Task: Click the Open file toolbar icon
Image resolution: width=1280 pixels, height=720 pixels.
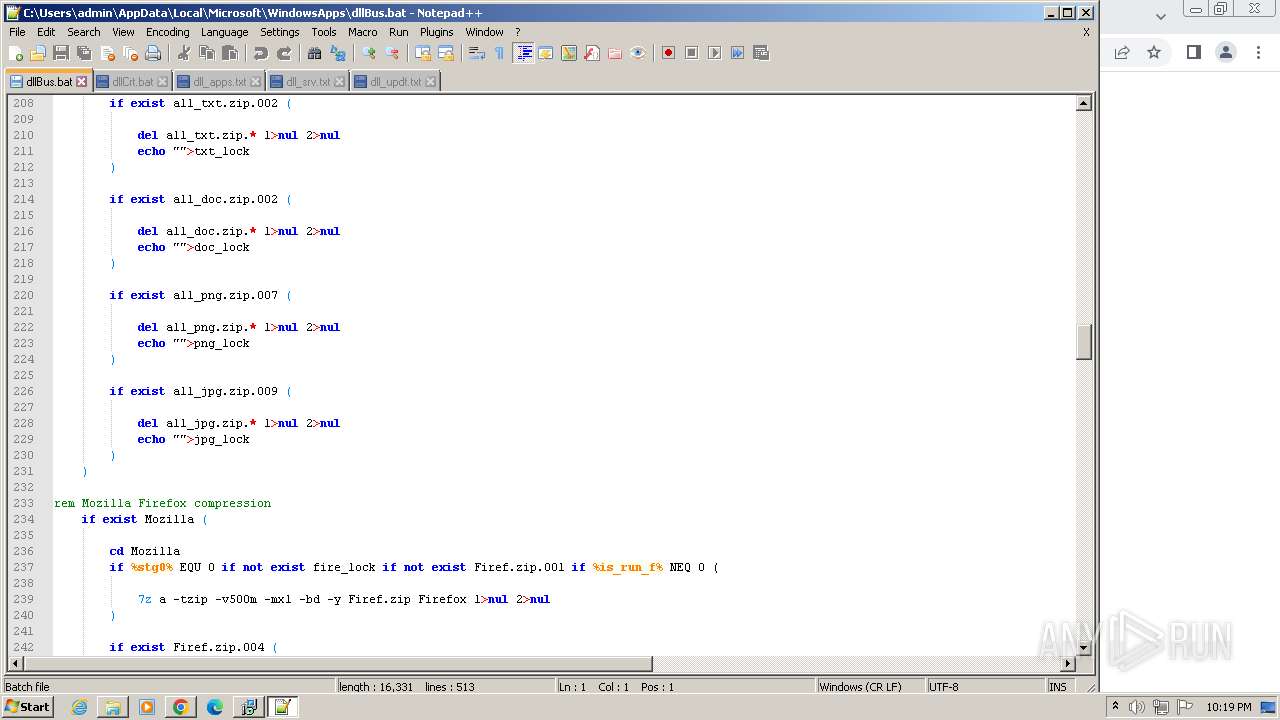Action: [x=38, y=53]
